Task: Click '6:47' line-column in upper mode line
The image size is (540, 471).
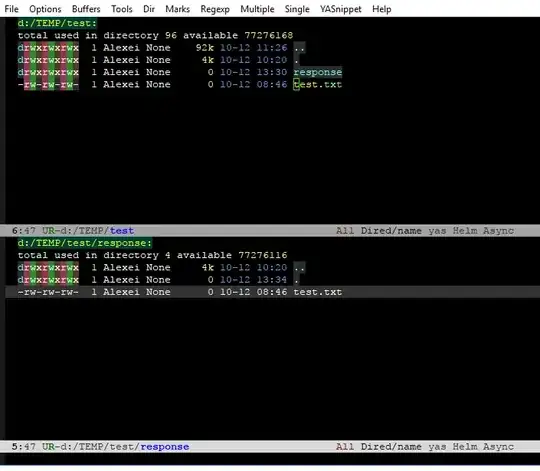Action: (23, 230)
